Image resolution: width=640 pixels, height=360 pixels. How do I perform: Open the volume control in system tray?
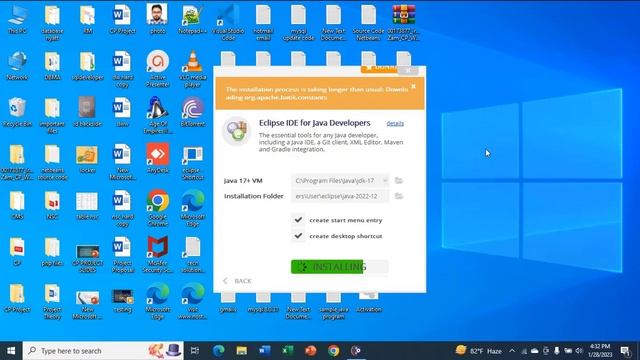point(579,351)
